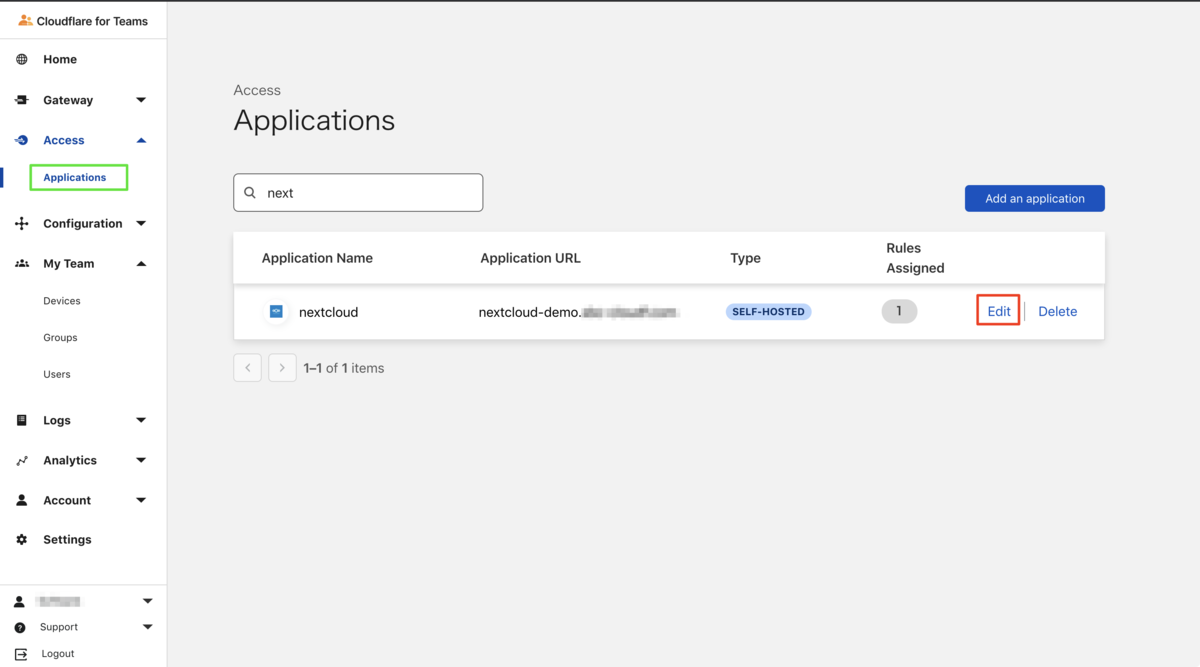Click the nextcloud application icon
The width and height of the screenshot is (1200, 667).
tap(277, 312)
